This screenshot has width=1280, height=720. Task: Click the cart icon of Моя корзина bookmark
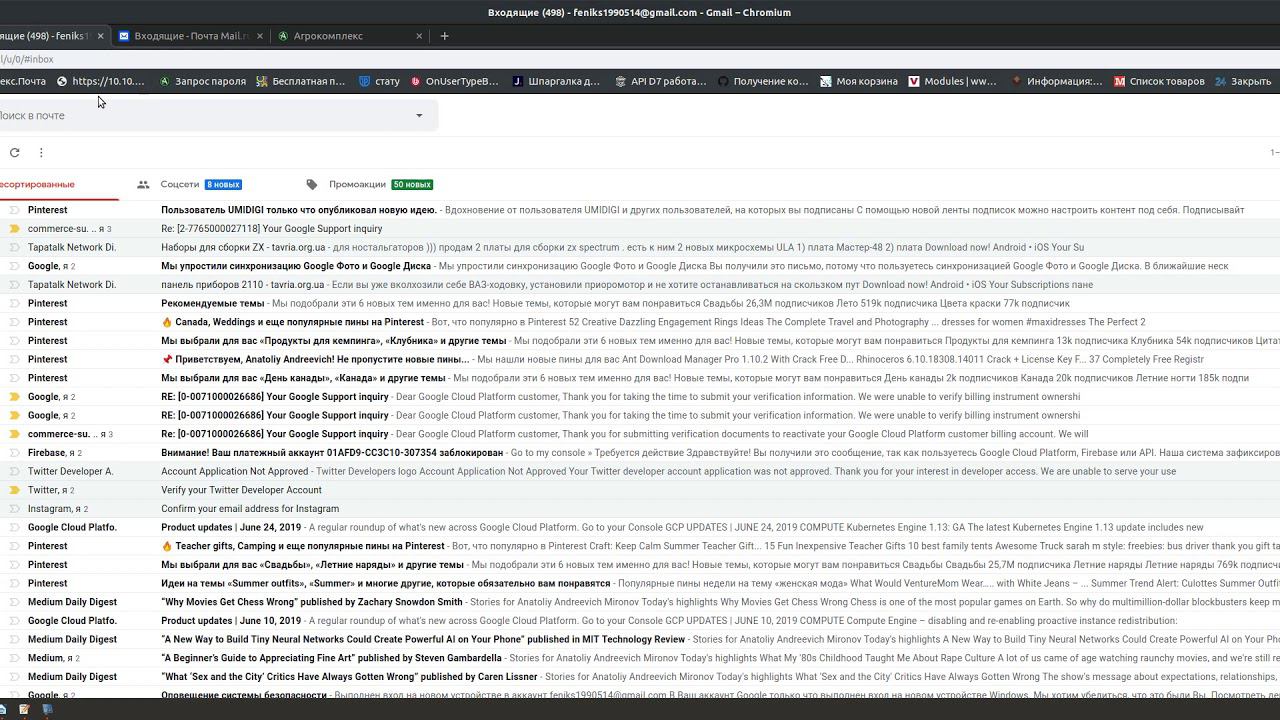(x=826, y=82)
